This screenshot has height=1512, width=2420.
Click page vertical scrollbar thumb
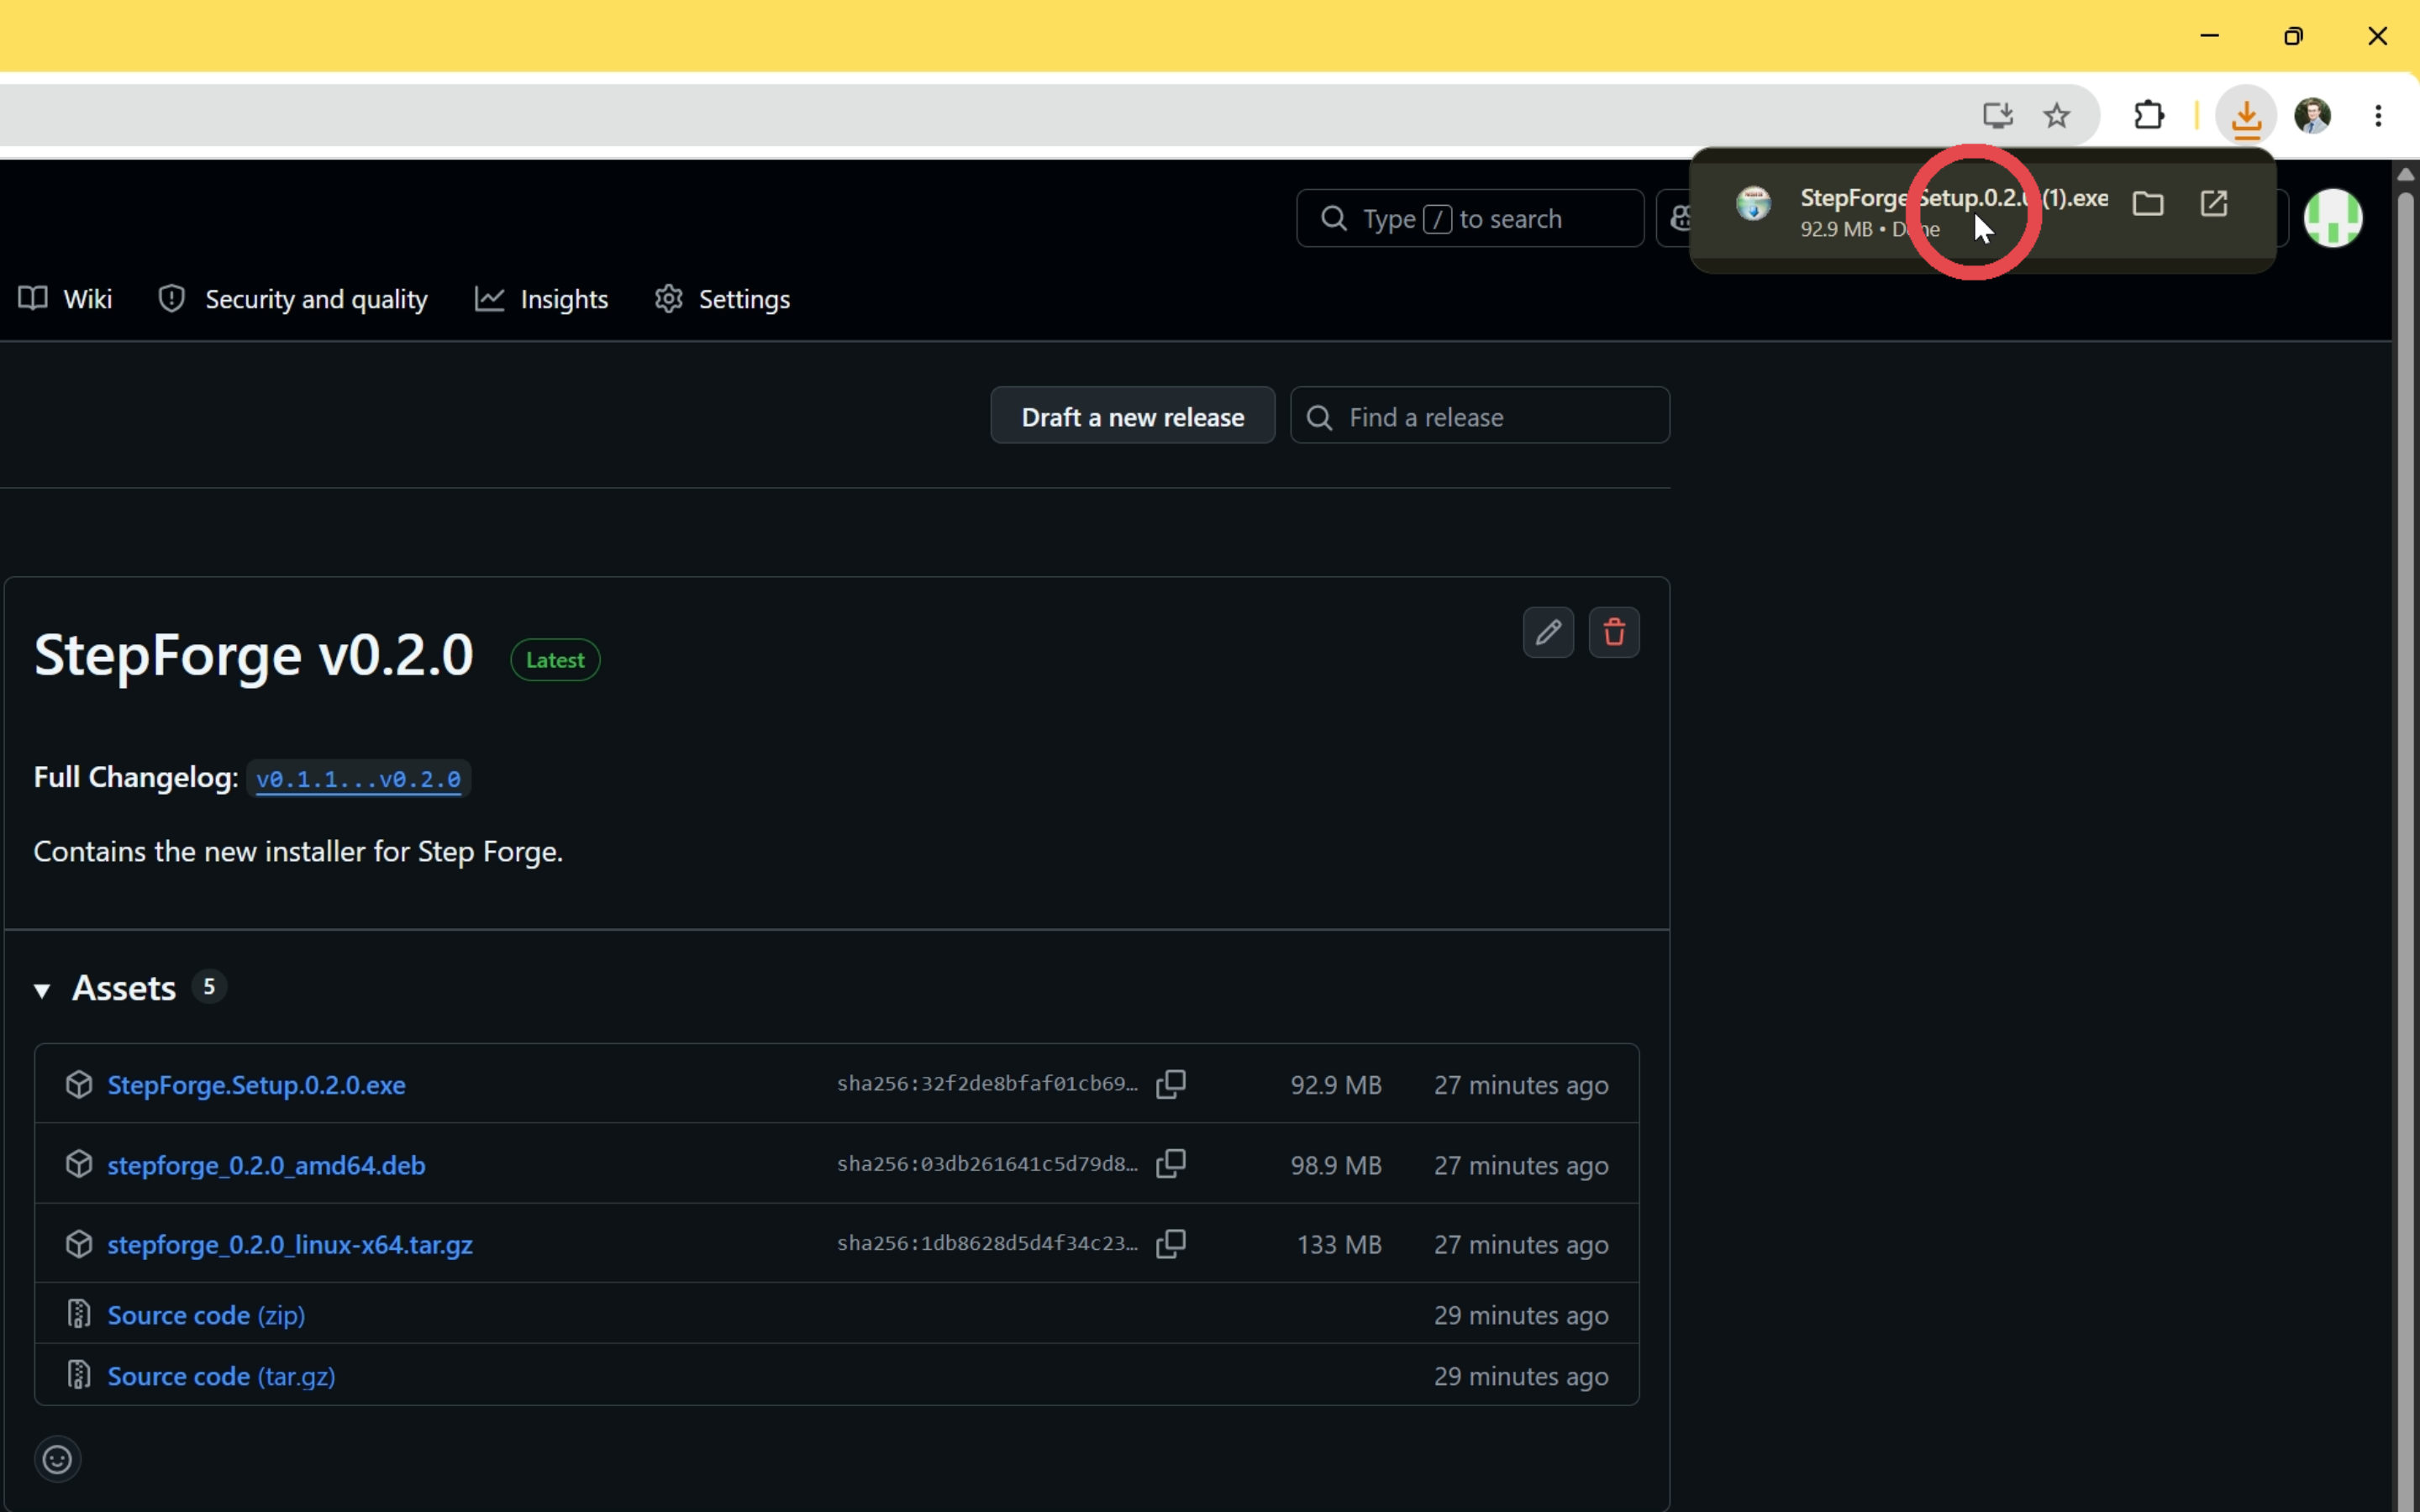point(2405,850)
